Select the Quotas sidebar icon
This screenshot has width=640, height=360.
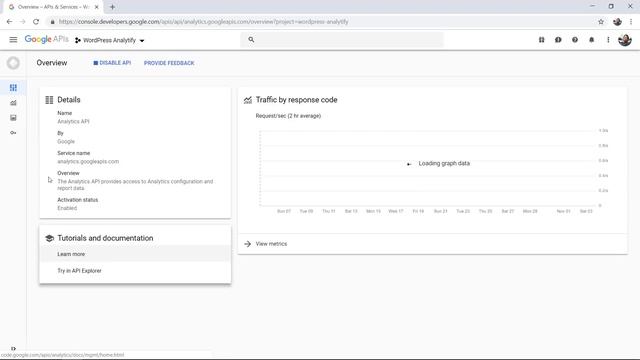click(13, 118)
